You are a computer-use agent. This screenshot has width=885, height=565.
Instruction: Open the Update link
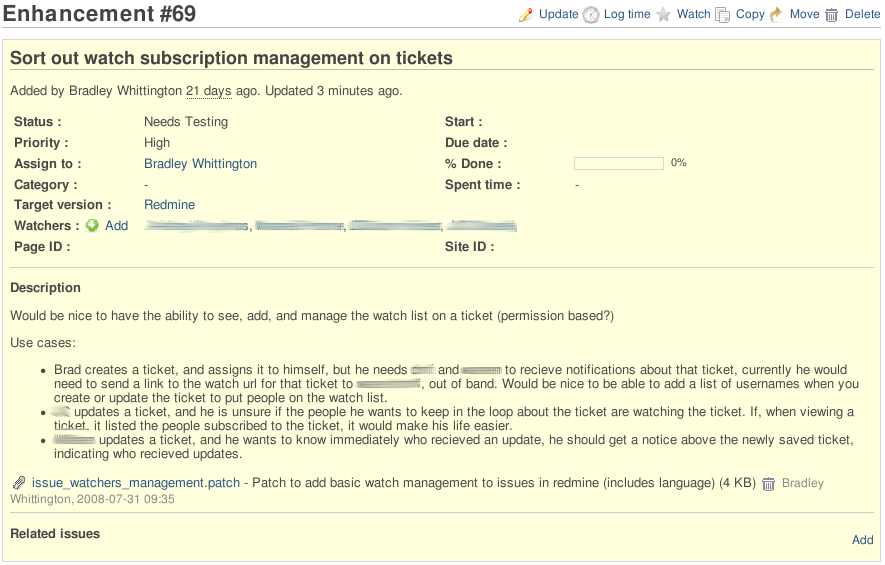click(x=558, y=14)
